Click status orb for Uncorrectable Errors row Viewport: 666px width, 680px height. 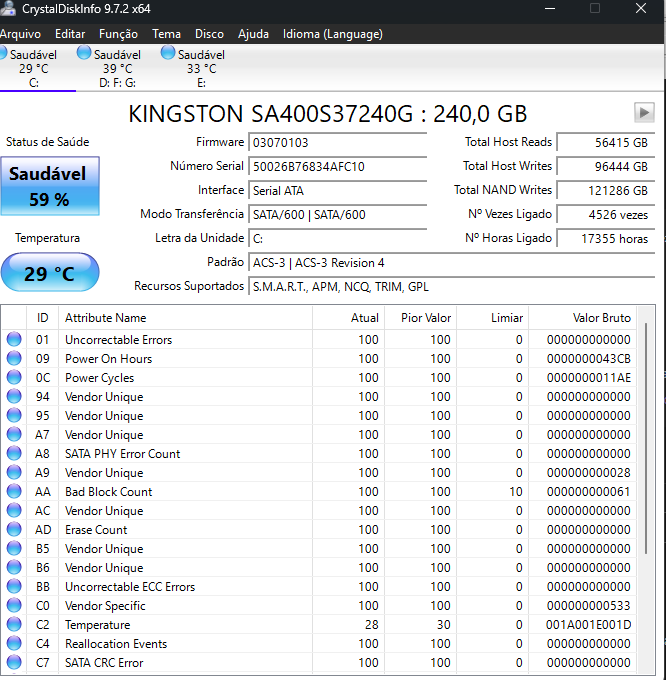pyautogui.click(x=14, y=339)
